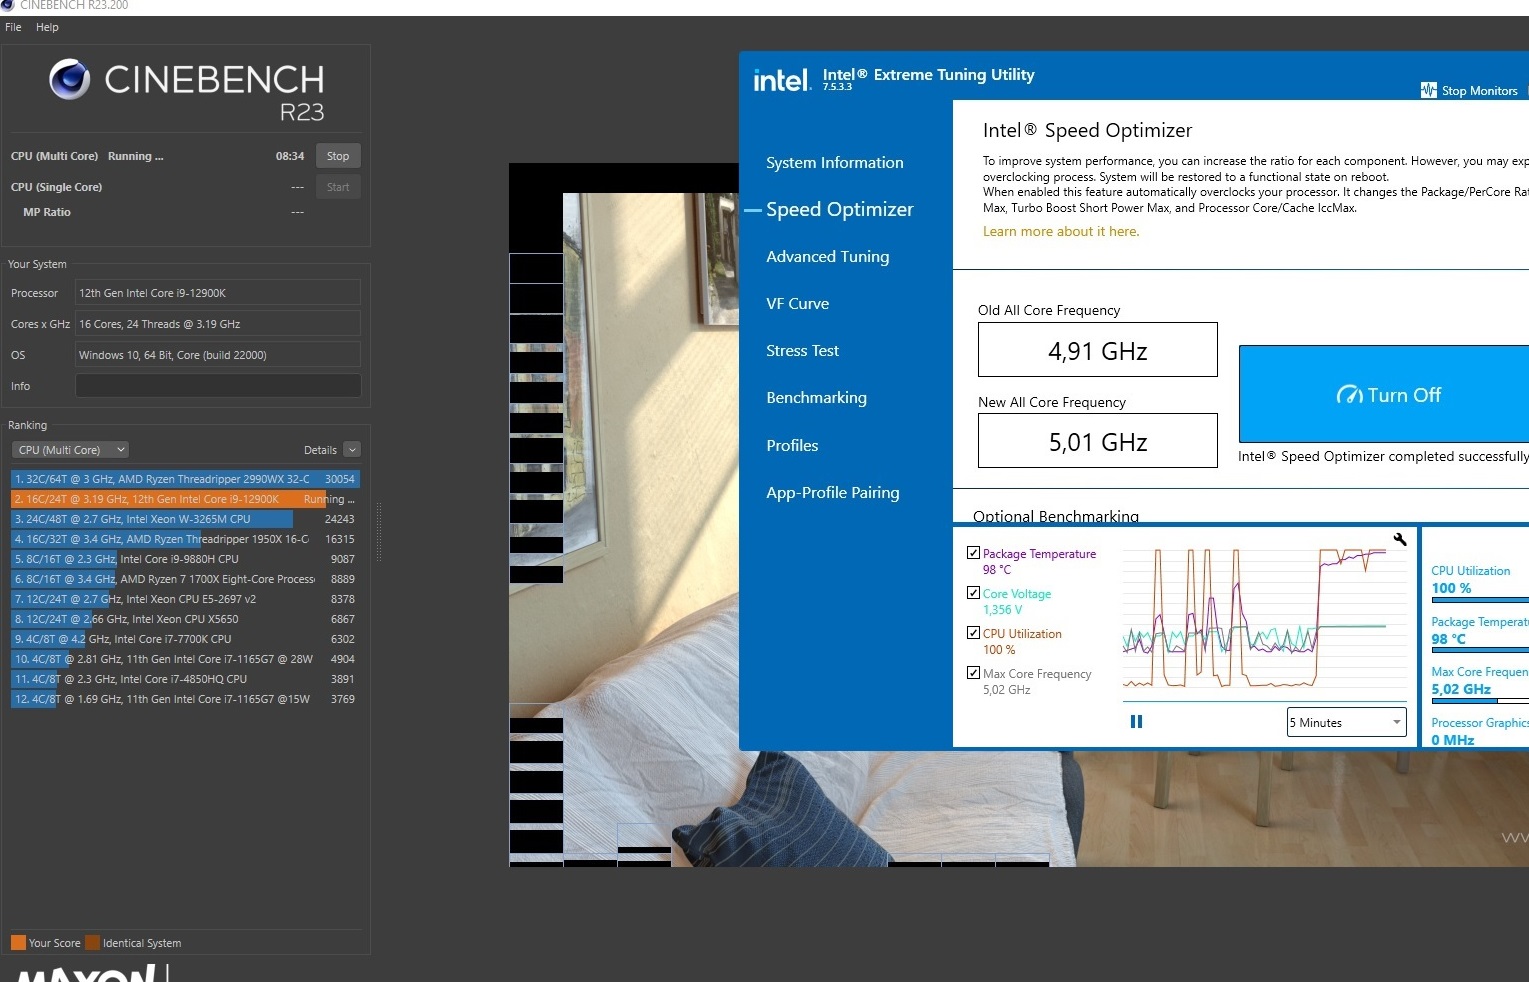Viewport: 1529px width, 982px height.
Task: Select the Xeon X5650 ranking row
Action: click(185, 619)
